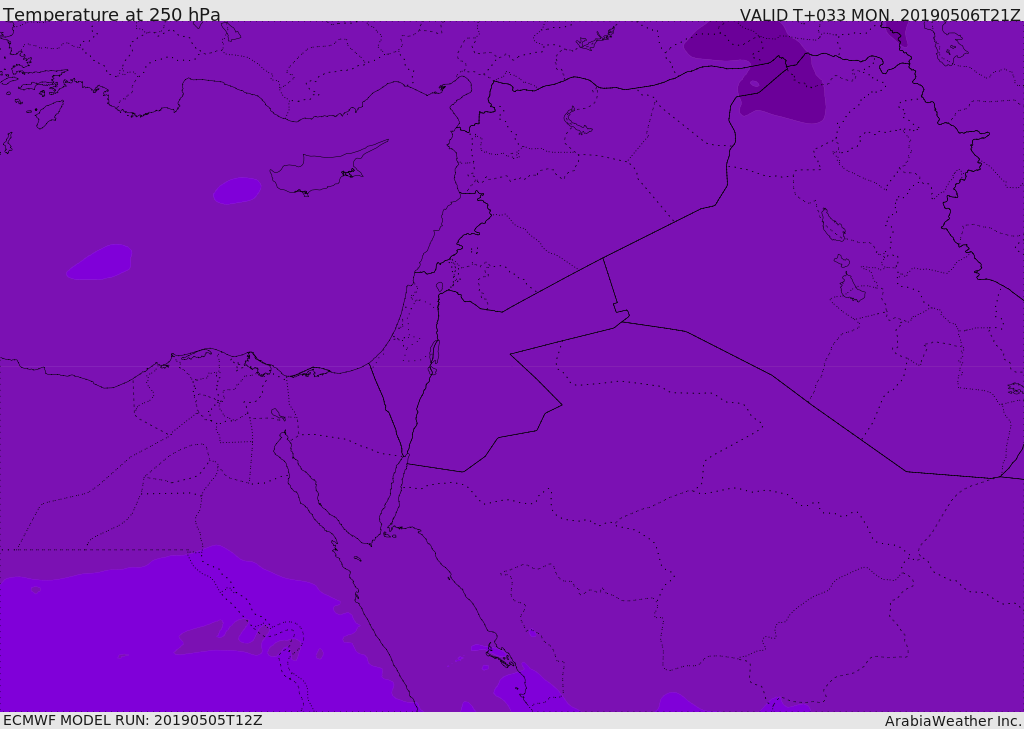Click the ECMWF MODEL RUN label
This screenshot has height=729, width=1024.
133,720
